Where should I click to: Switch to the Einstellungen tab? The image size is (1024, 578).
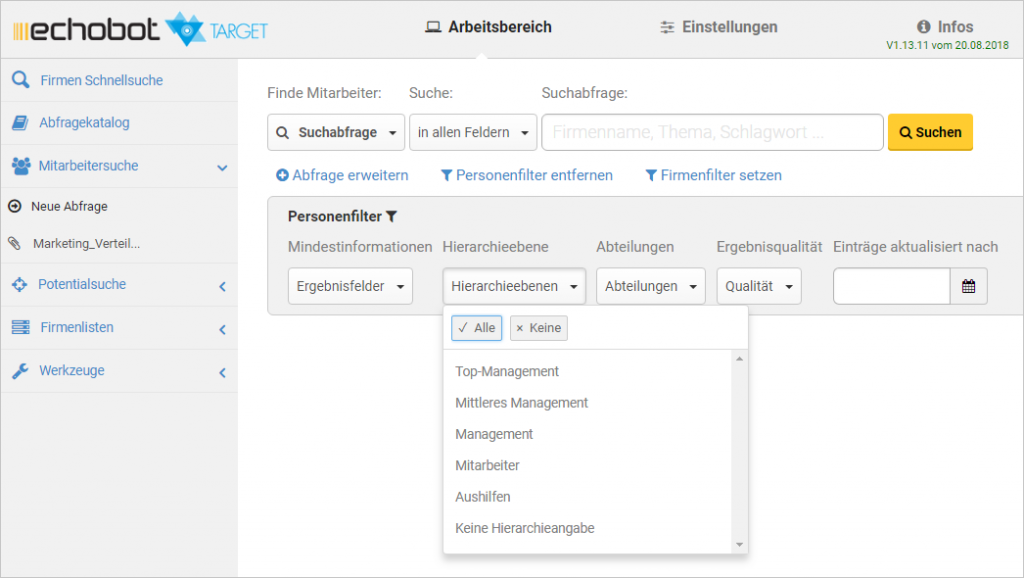point(719,27)
